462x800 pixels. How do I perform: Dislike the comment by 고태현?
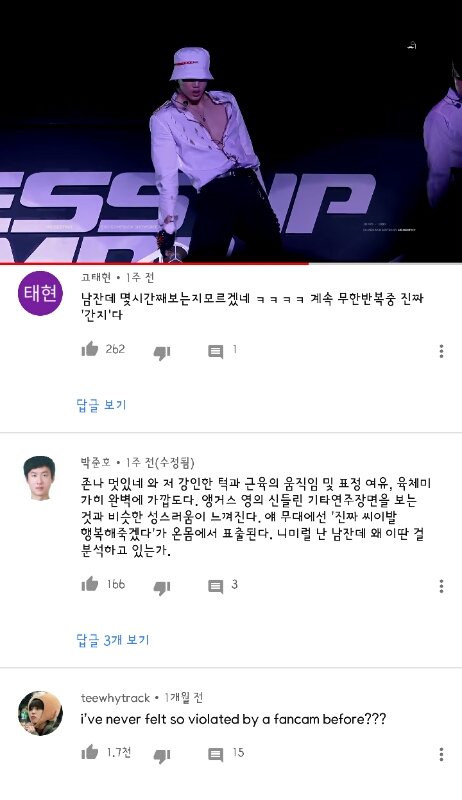coord(162,352)
